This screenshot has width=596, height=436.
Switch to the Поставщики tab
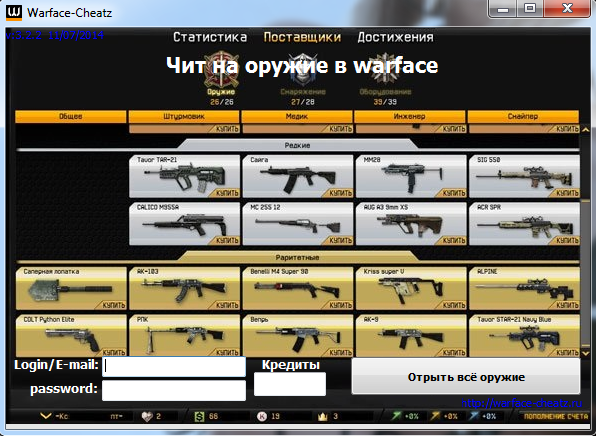point(302,37)
